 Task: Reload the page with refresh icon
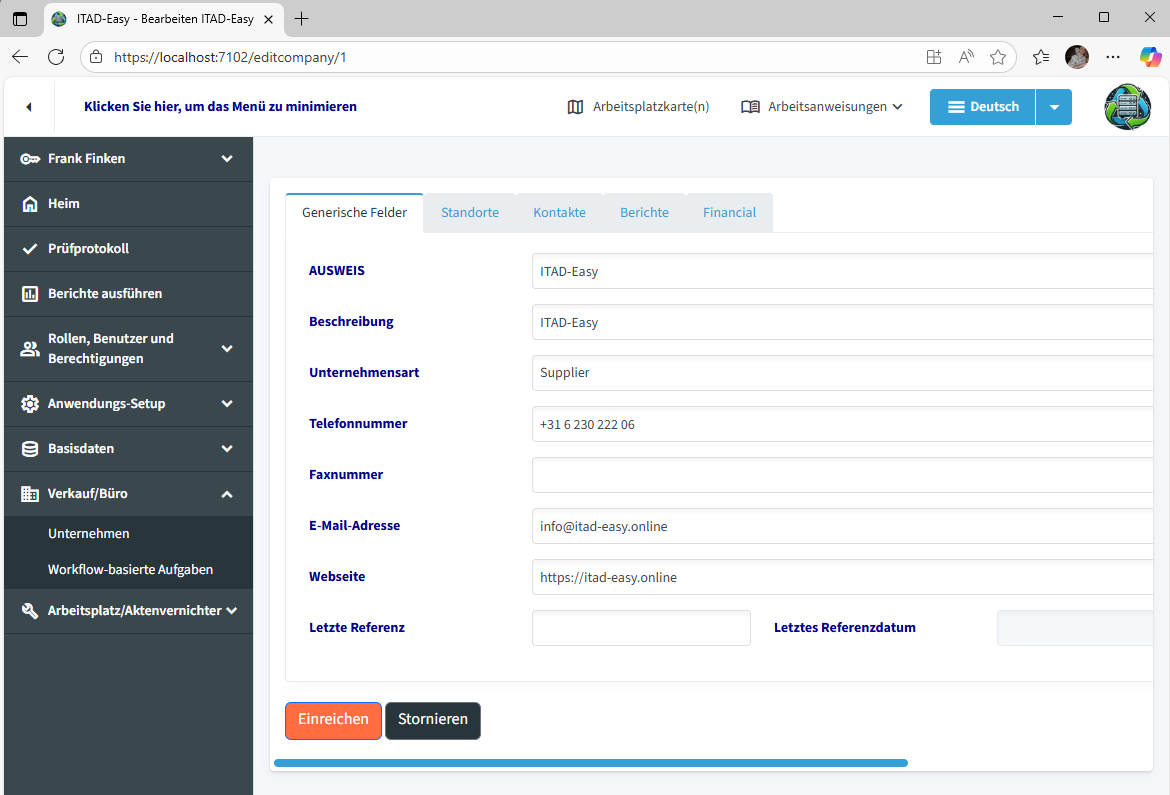(x=56, y=57)
